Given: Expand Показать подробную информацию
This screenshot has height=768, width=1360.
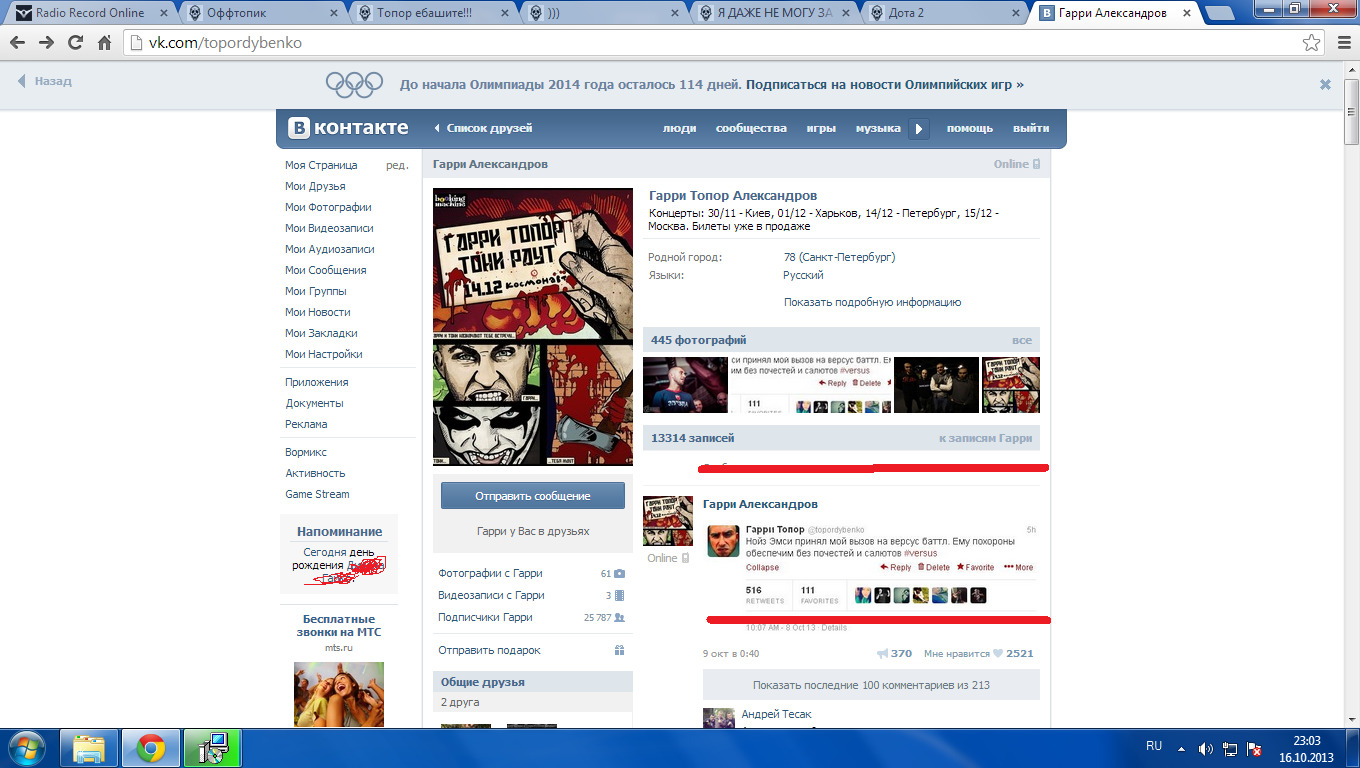Looking at the screenshot, I should click(x=872, y=302).
